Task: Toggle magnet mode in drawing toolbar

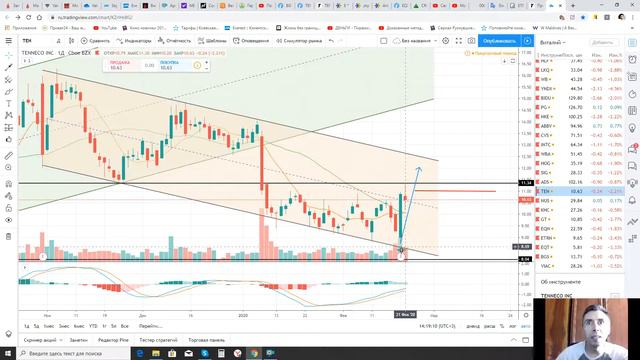Action: 9,184
